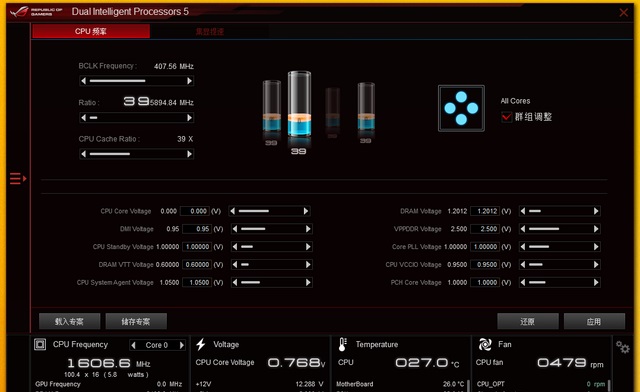Click the Core 0 selector label
This screenshot has height=392, width=640.
(157, 345)
